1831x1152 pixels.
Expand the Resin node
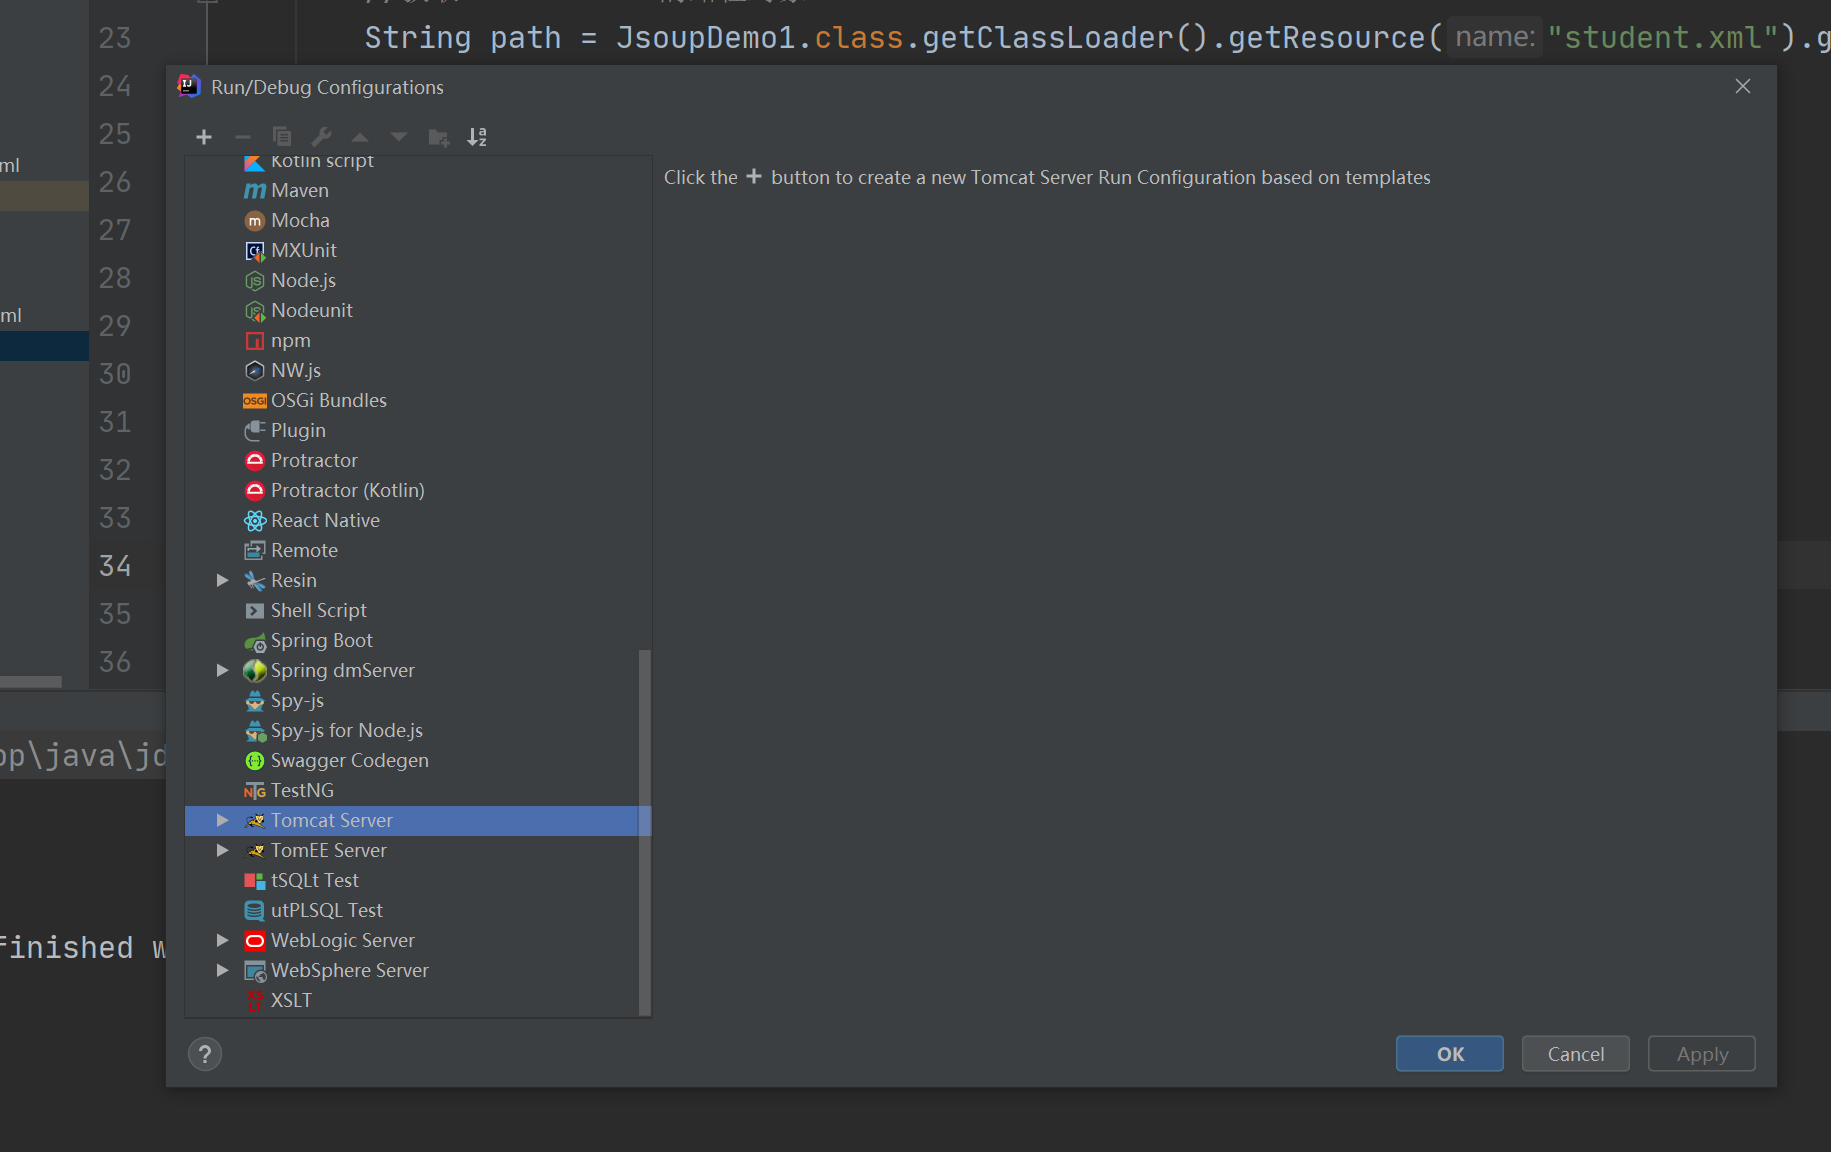[x=223, y=580]
